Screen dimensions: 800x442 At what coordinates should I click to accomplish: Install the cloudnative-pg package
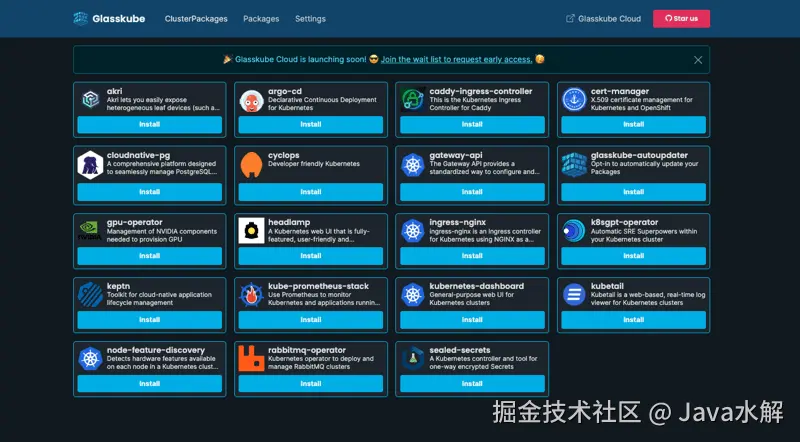click(x=149, y=192)
